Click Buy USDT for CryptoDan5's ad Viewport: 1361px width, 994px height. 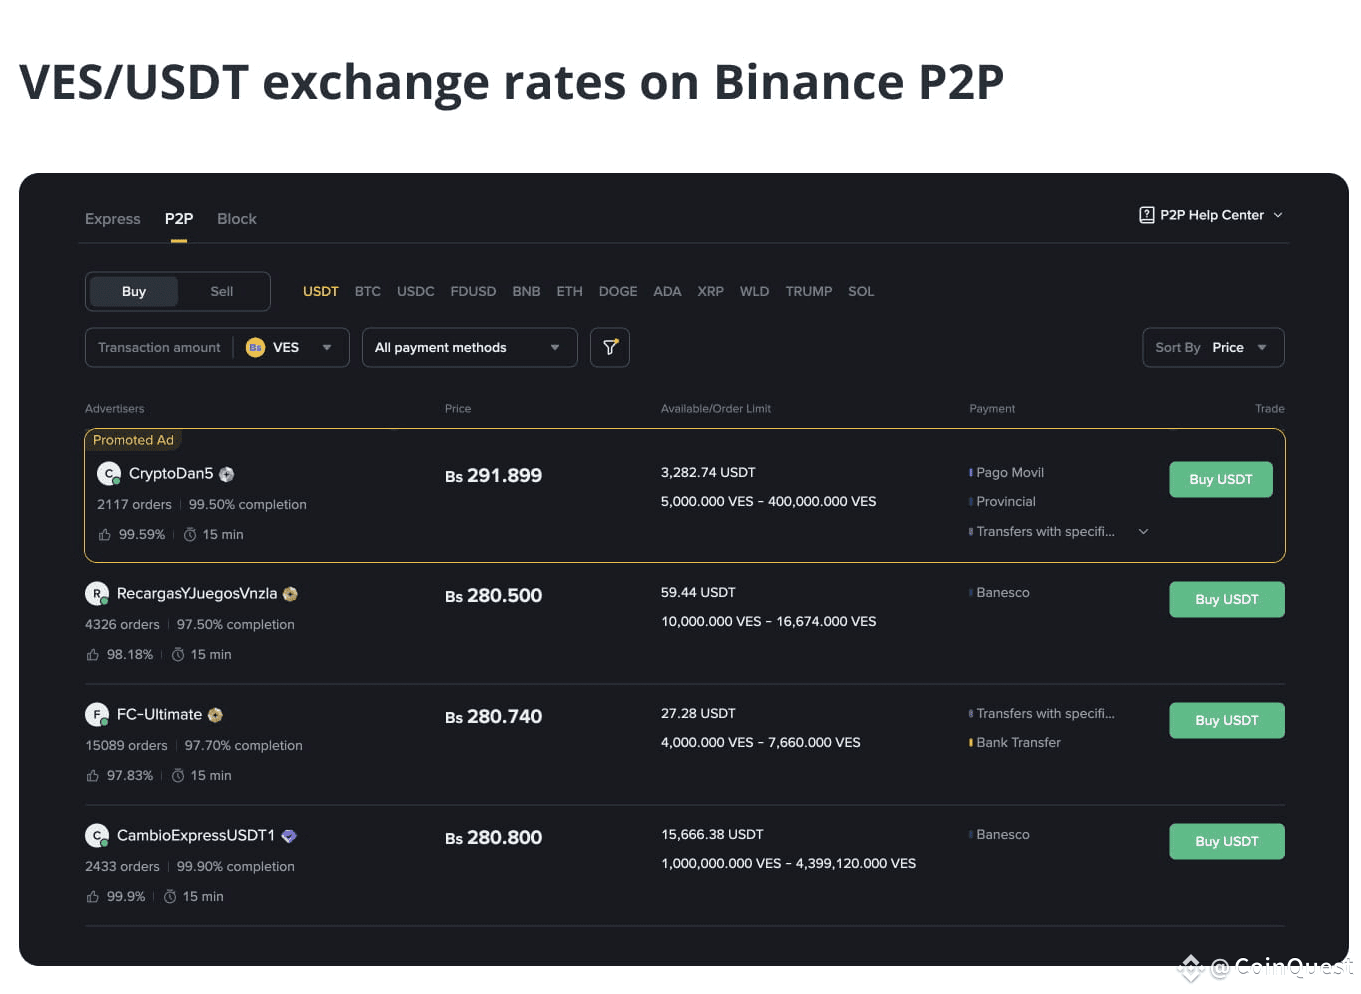click(1220, 480)
